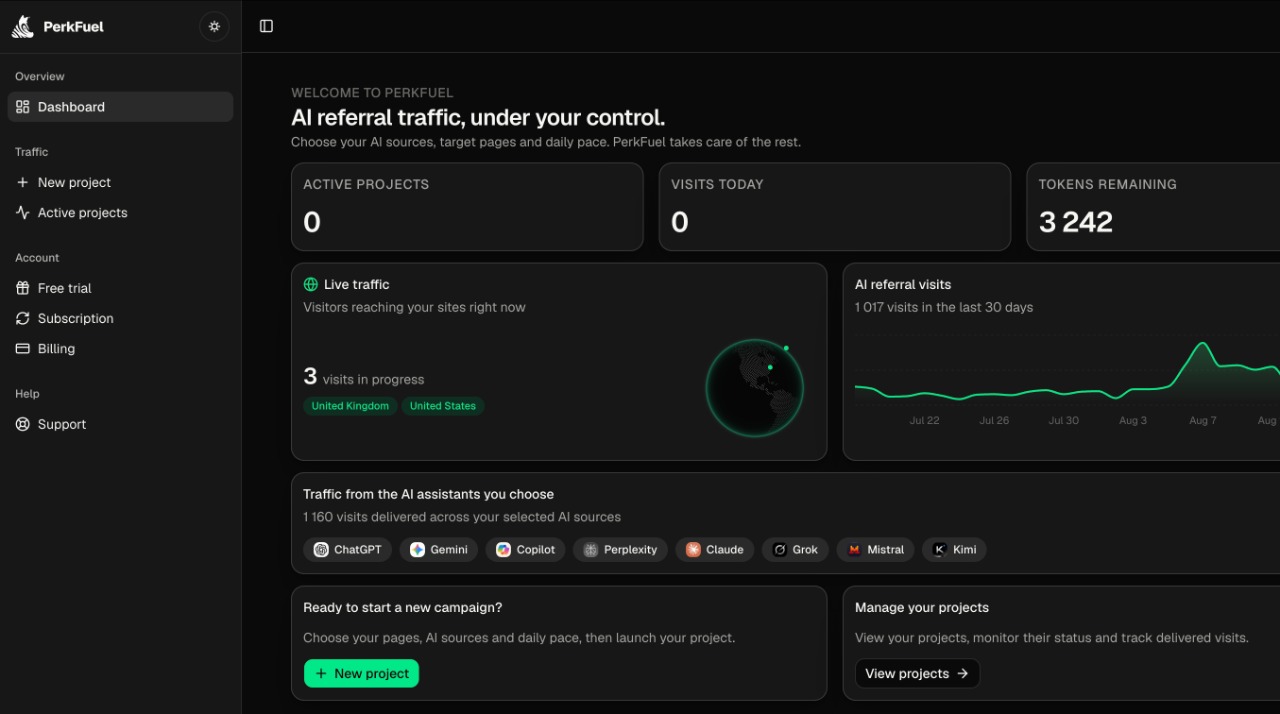The height and width of the screenshot is (714, 1280).
Task: Click the Tokens Remaining value 3 242
Action: pyautogui.click(x=1075, y=222)
